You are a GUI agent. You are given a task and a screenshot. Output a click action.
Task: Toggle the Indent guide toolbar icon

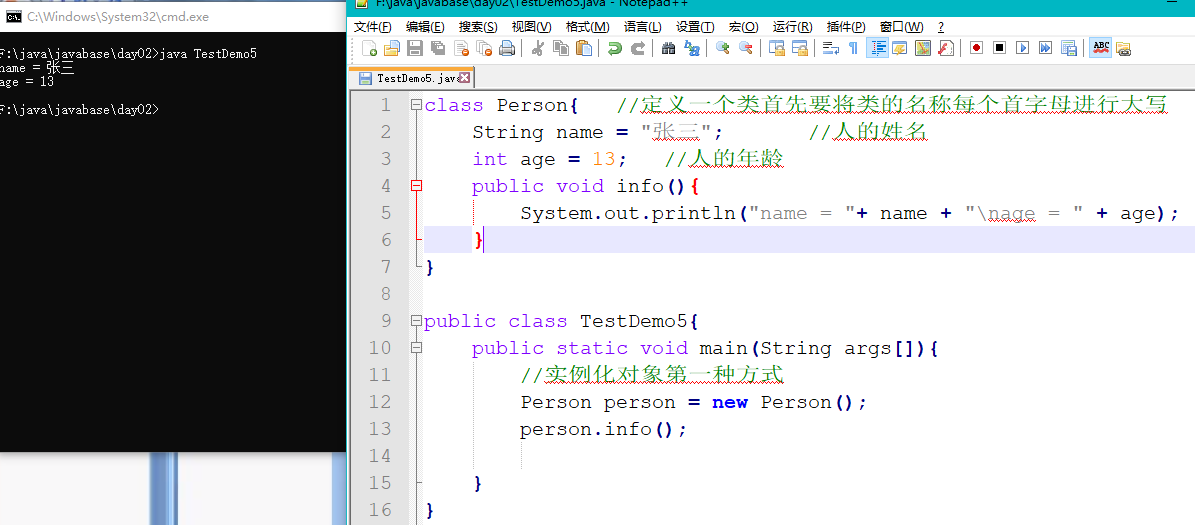click(878, 49)
